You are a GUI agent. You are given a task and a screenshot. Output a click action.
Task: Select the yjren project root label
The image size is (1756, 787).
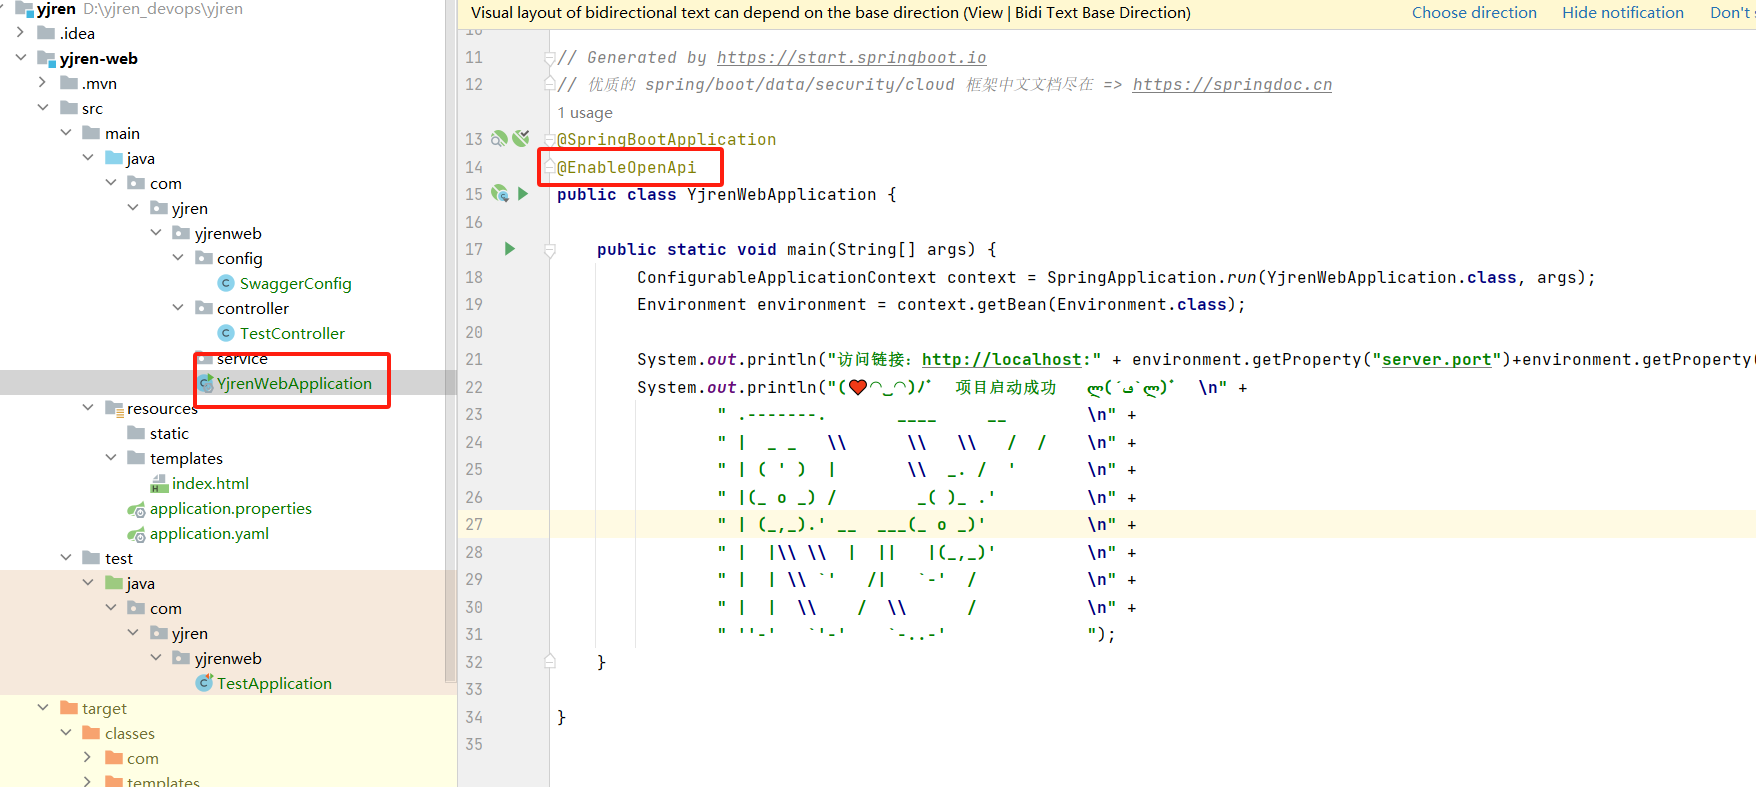[56, 9]
